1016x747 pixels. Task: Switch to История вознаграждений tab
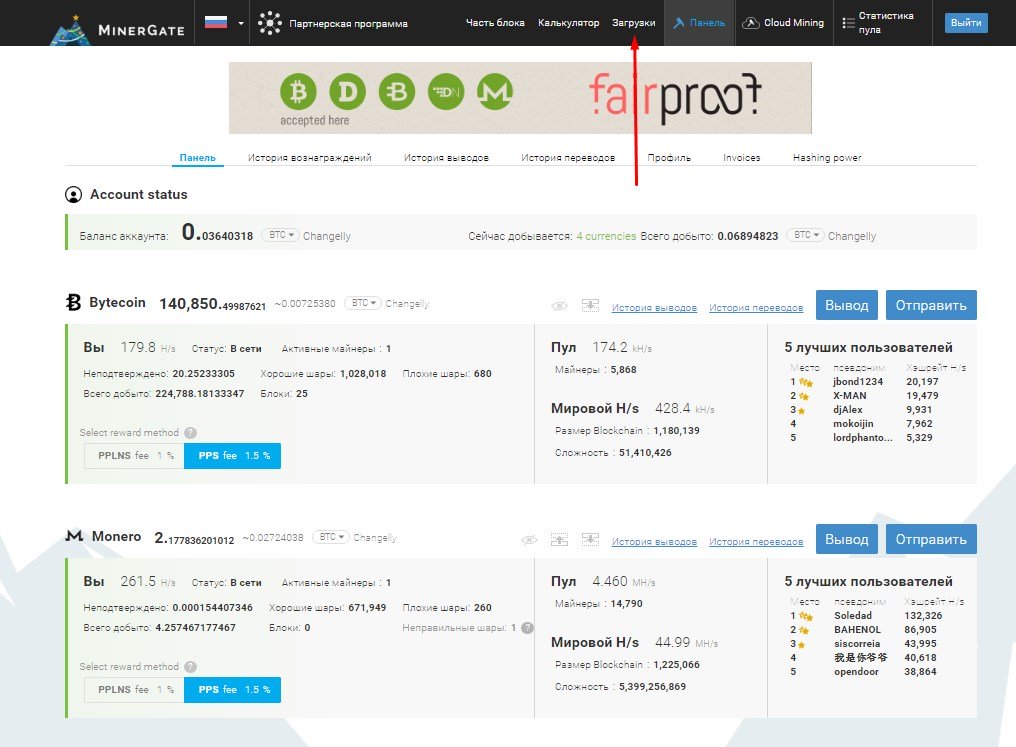click(x=310, y=157)
